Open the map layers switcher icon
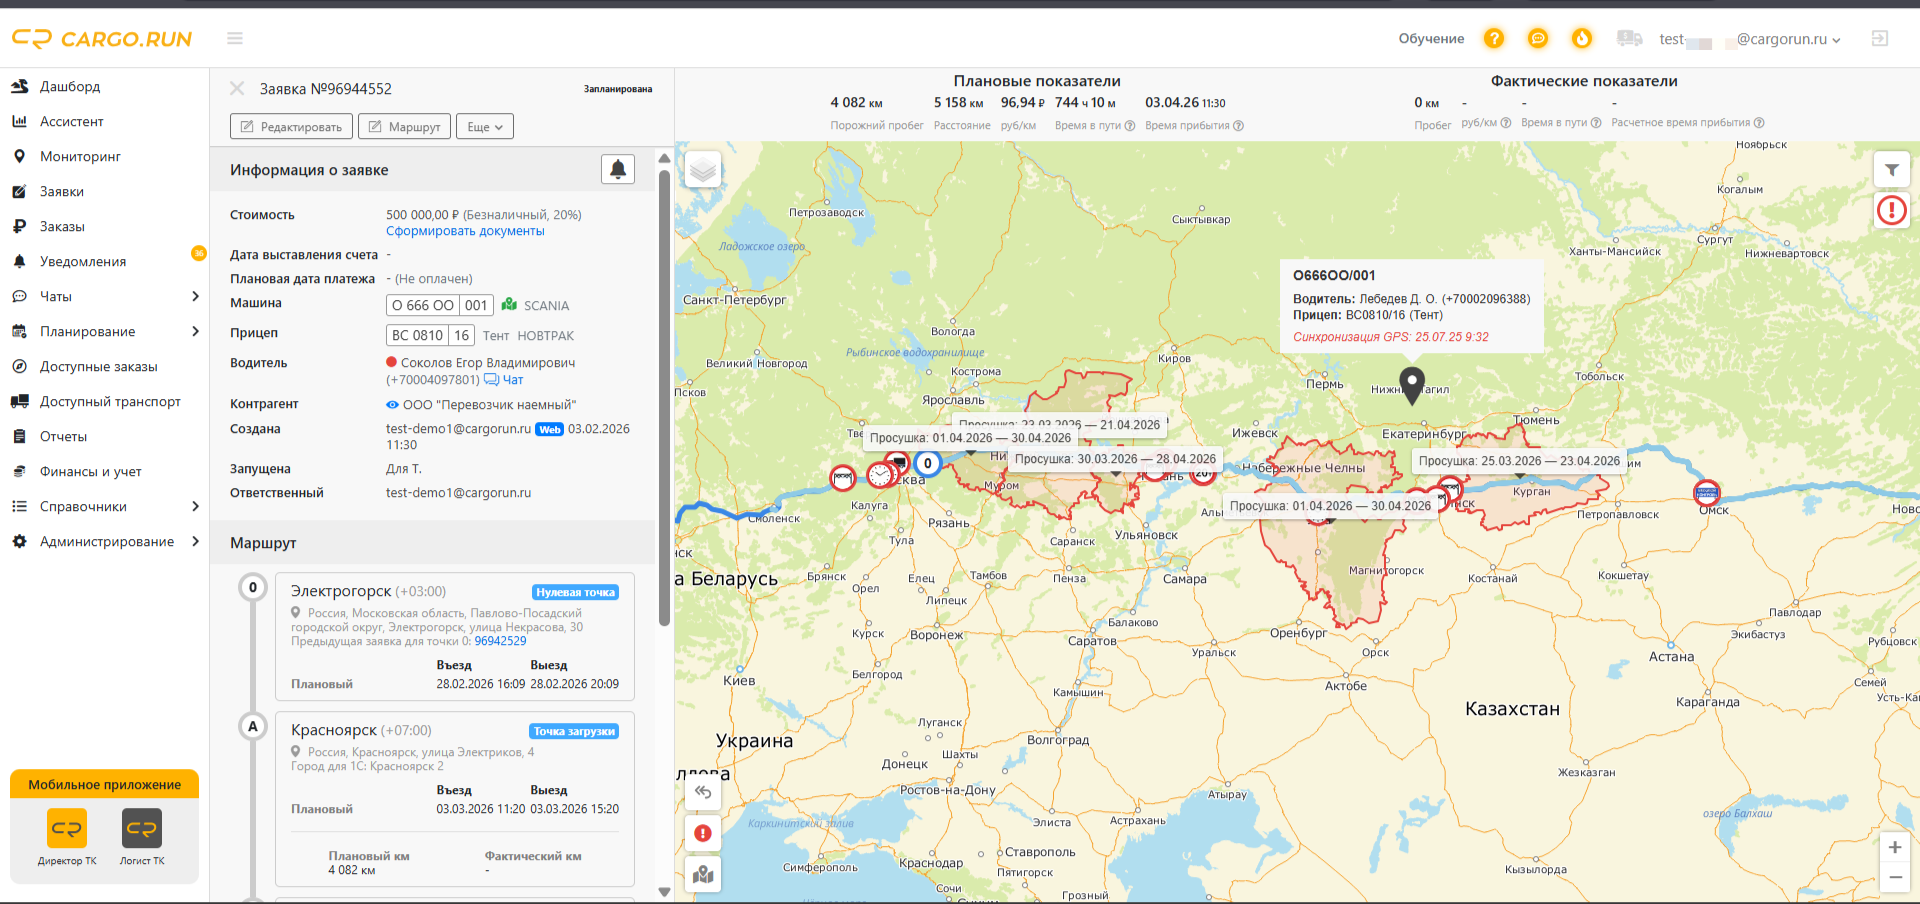Viewport: 1920px width, 904px height. (703, 169)
